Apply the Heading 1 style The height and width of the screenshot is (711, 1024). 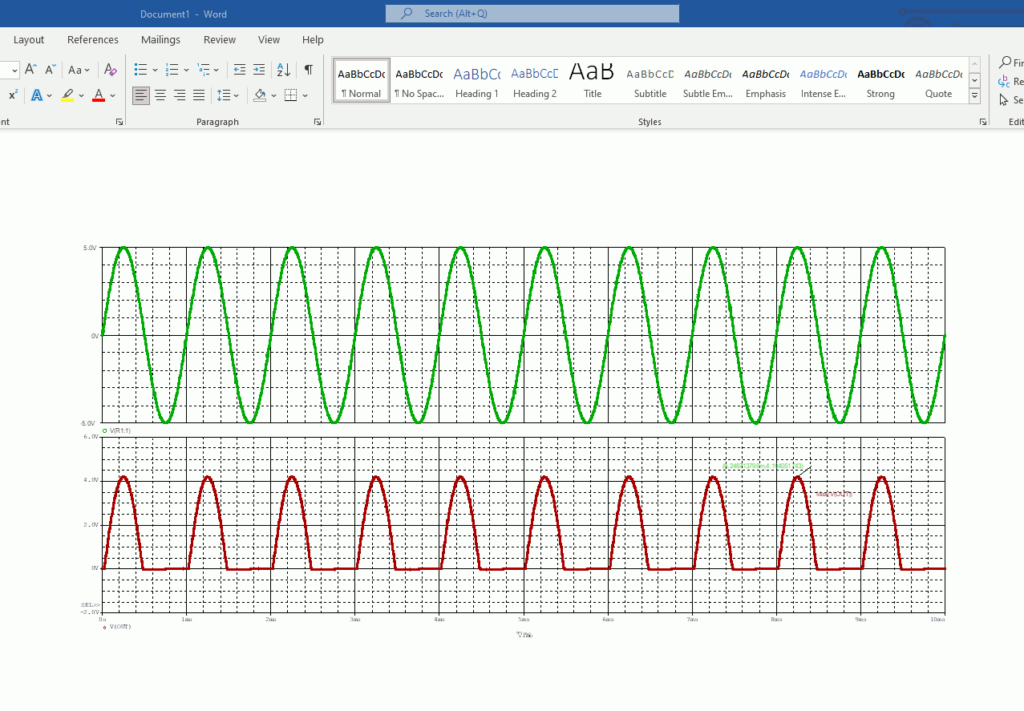coord(477,80)
